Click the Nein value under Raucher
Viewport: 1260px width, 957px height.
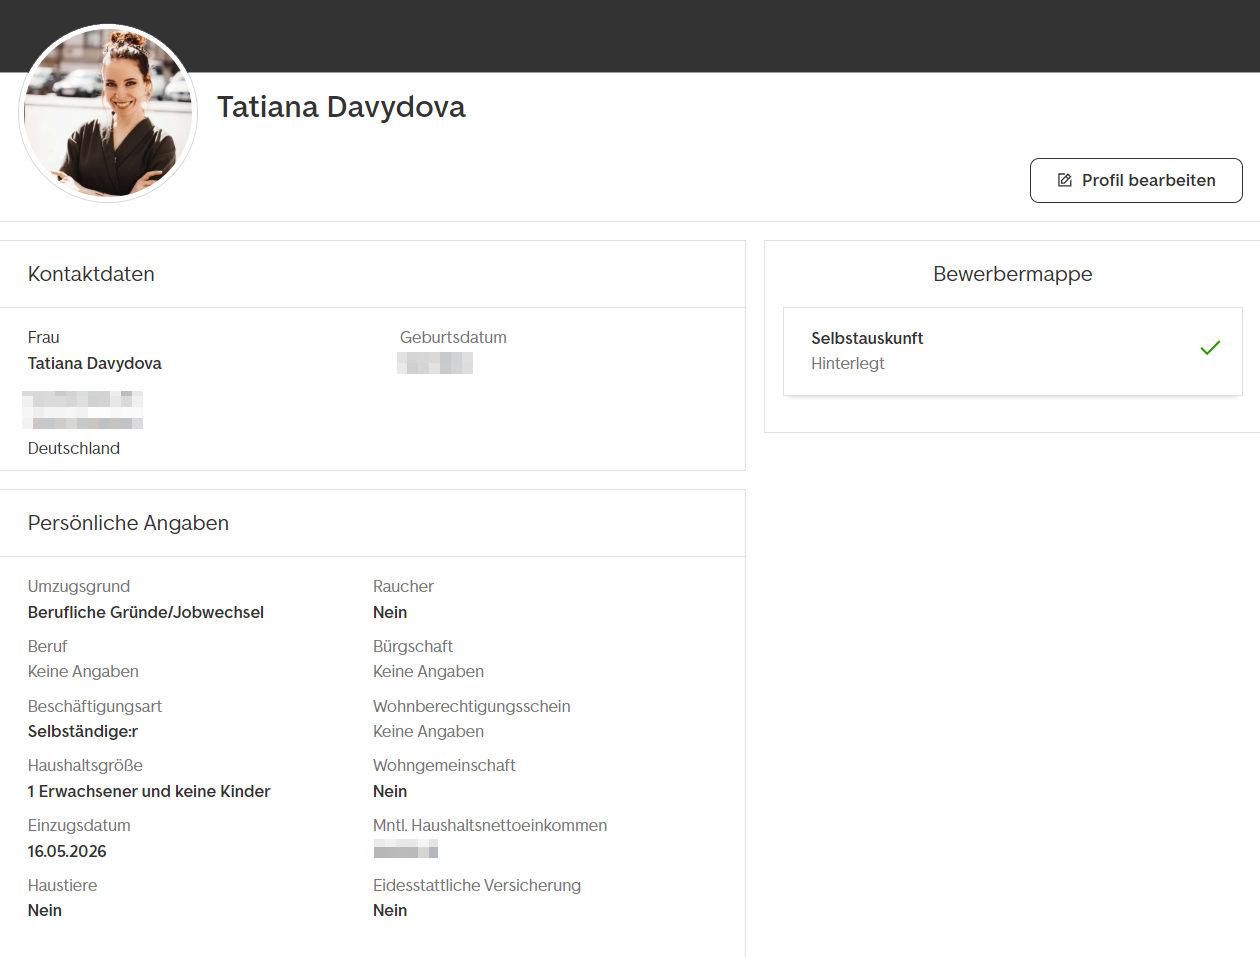[390, 612]
